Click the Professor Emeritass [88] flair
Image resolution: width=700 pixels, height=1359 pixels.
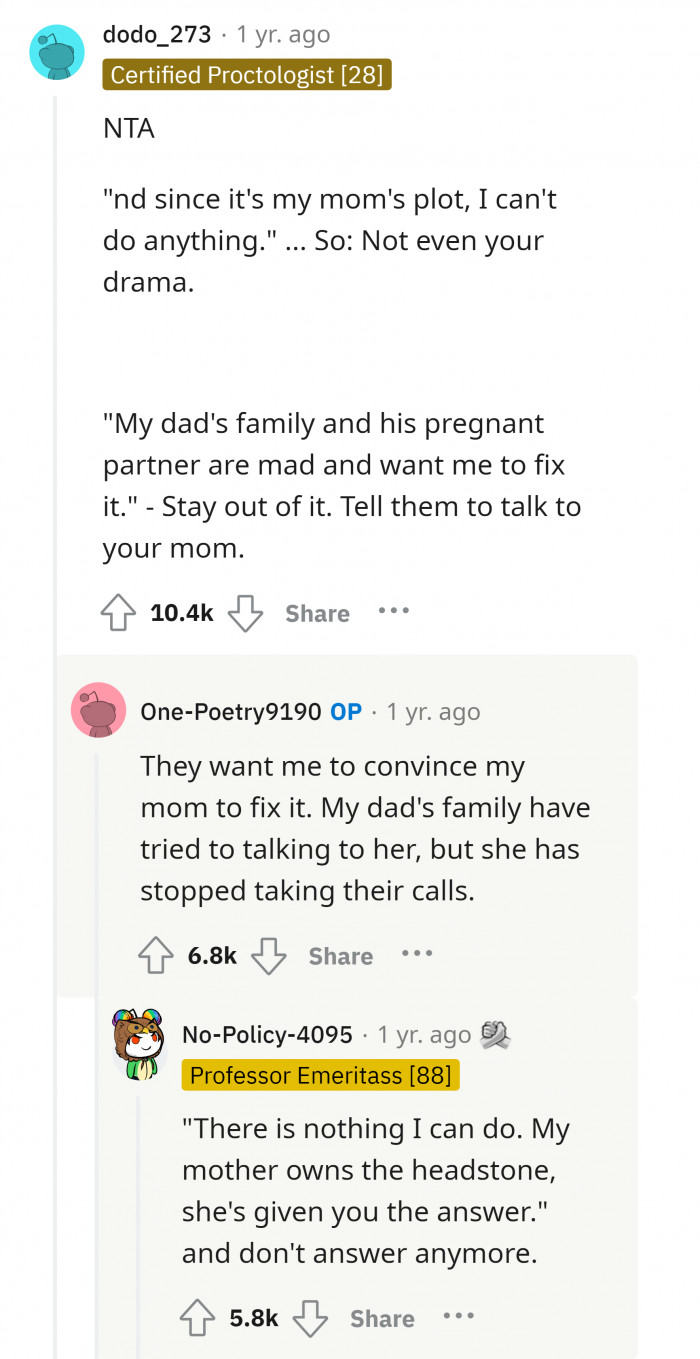pyautogui.click(x=320, y=1075)
